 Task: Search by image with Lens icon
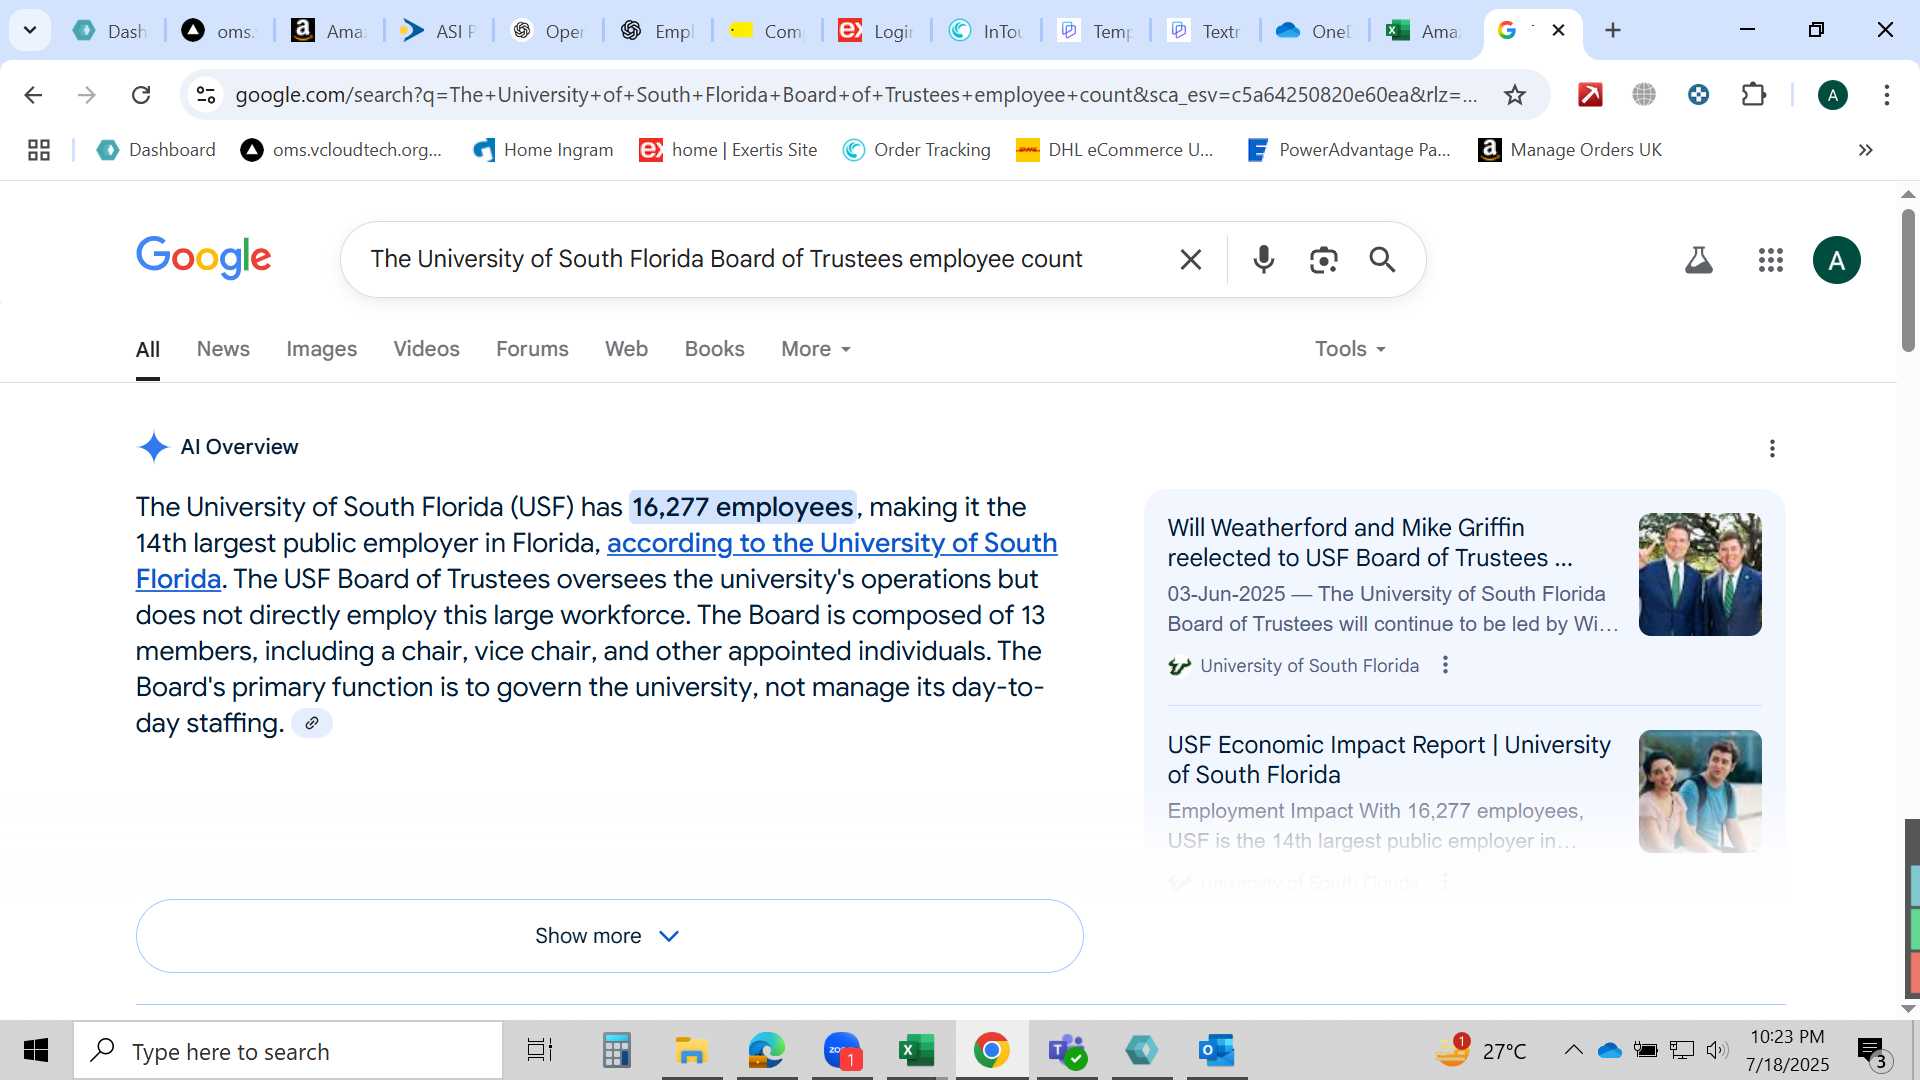[x=1323, y=260]
